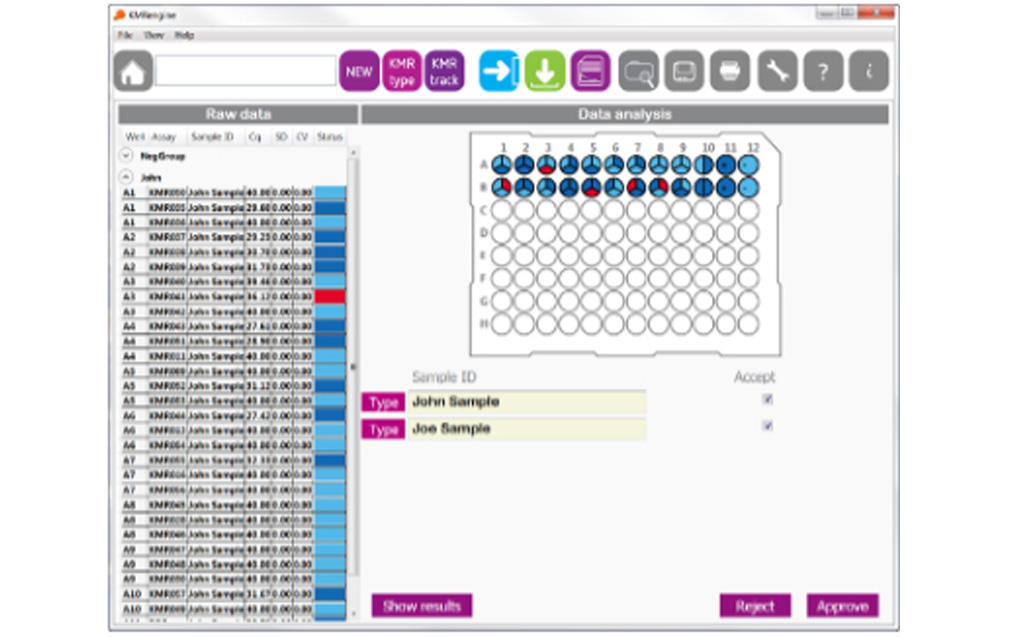Open the Help menu
The height and width of the screenshot is (637, 1024).
coord(185,35)
